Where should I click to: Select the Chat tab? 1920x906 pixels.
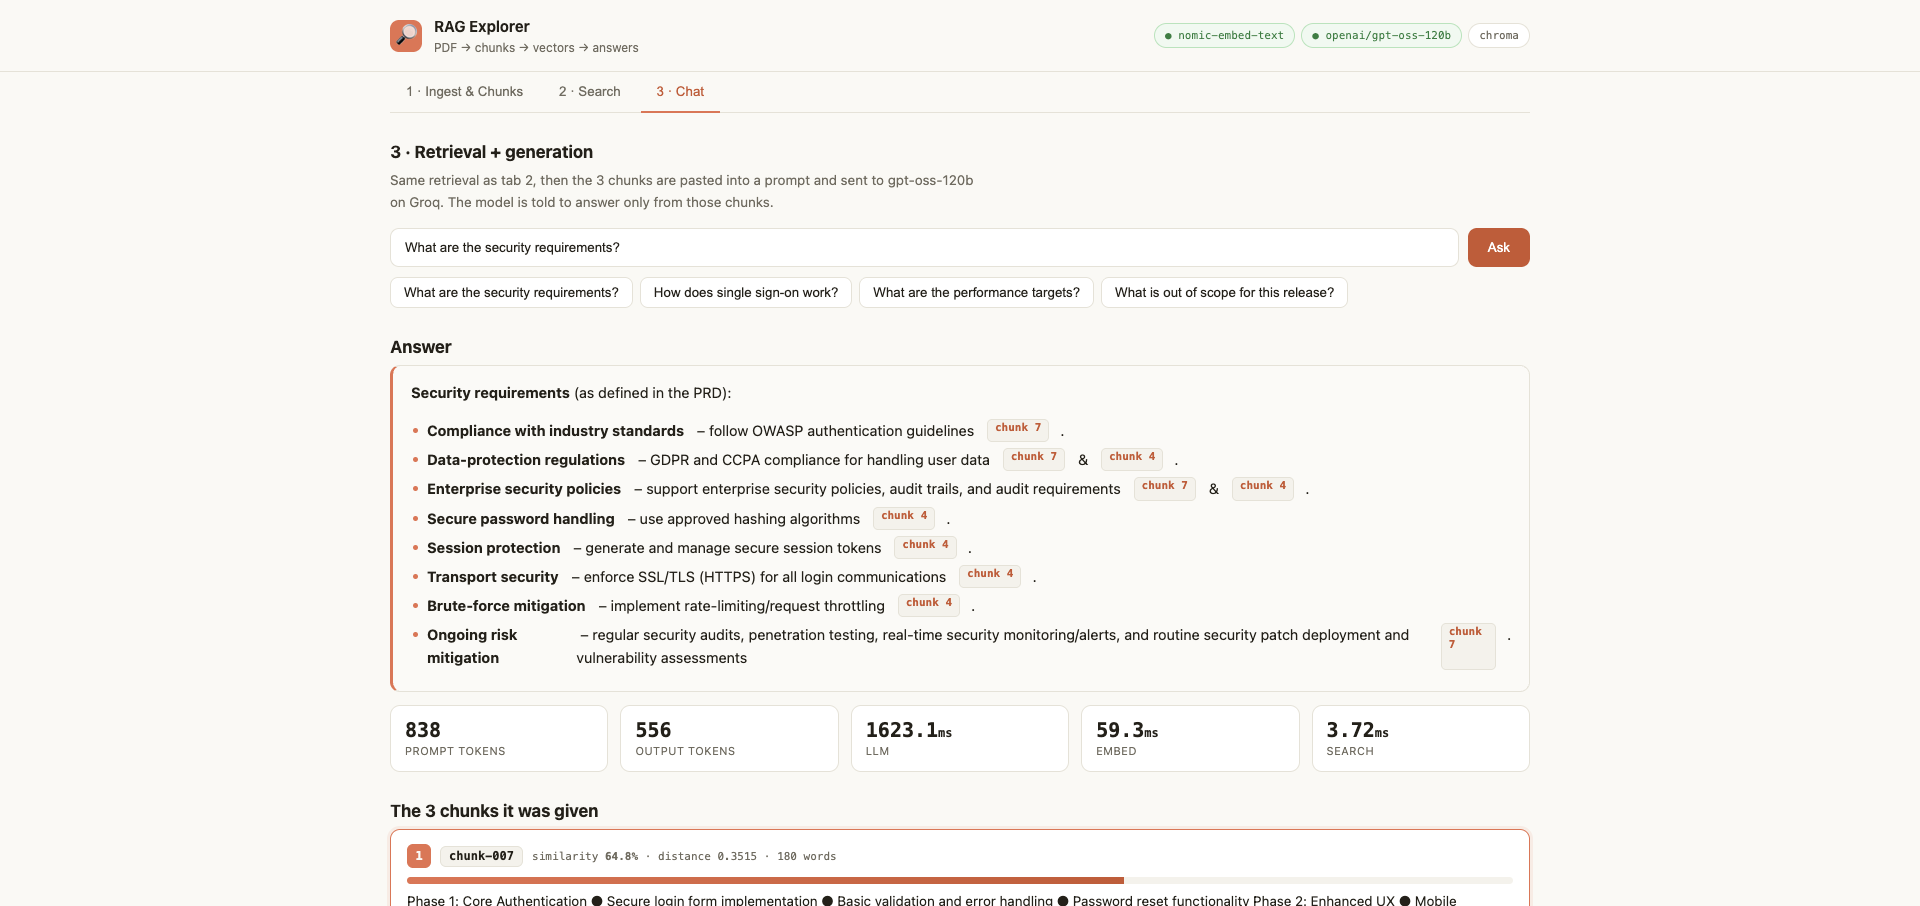tap(680, 91)
